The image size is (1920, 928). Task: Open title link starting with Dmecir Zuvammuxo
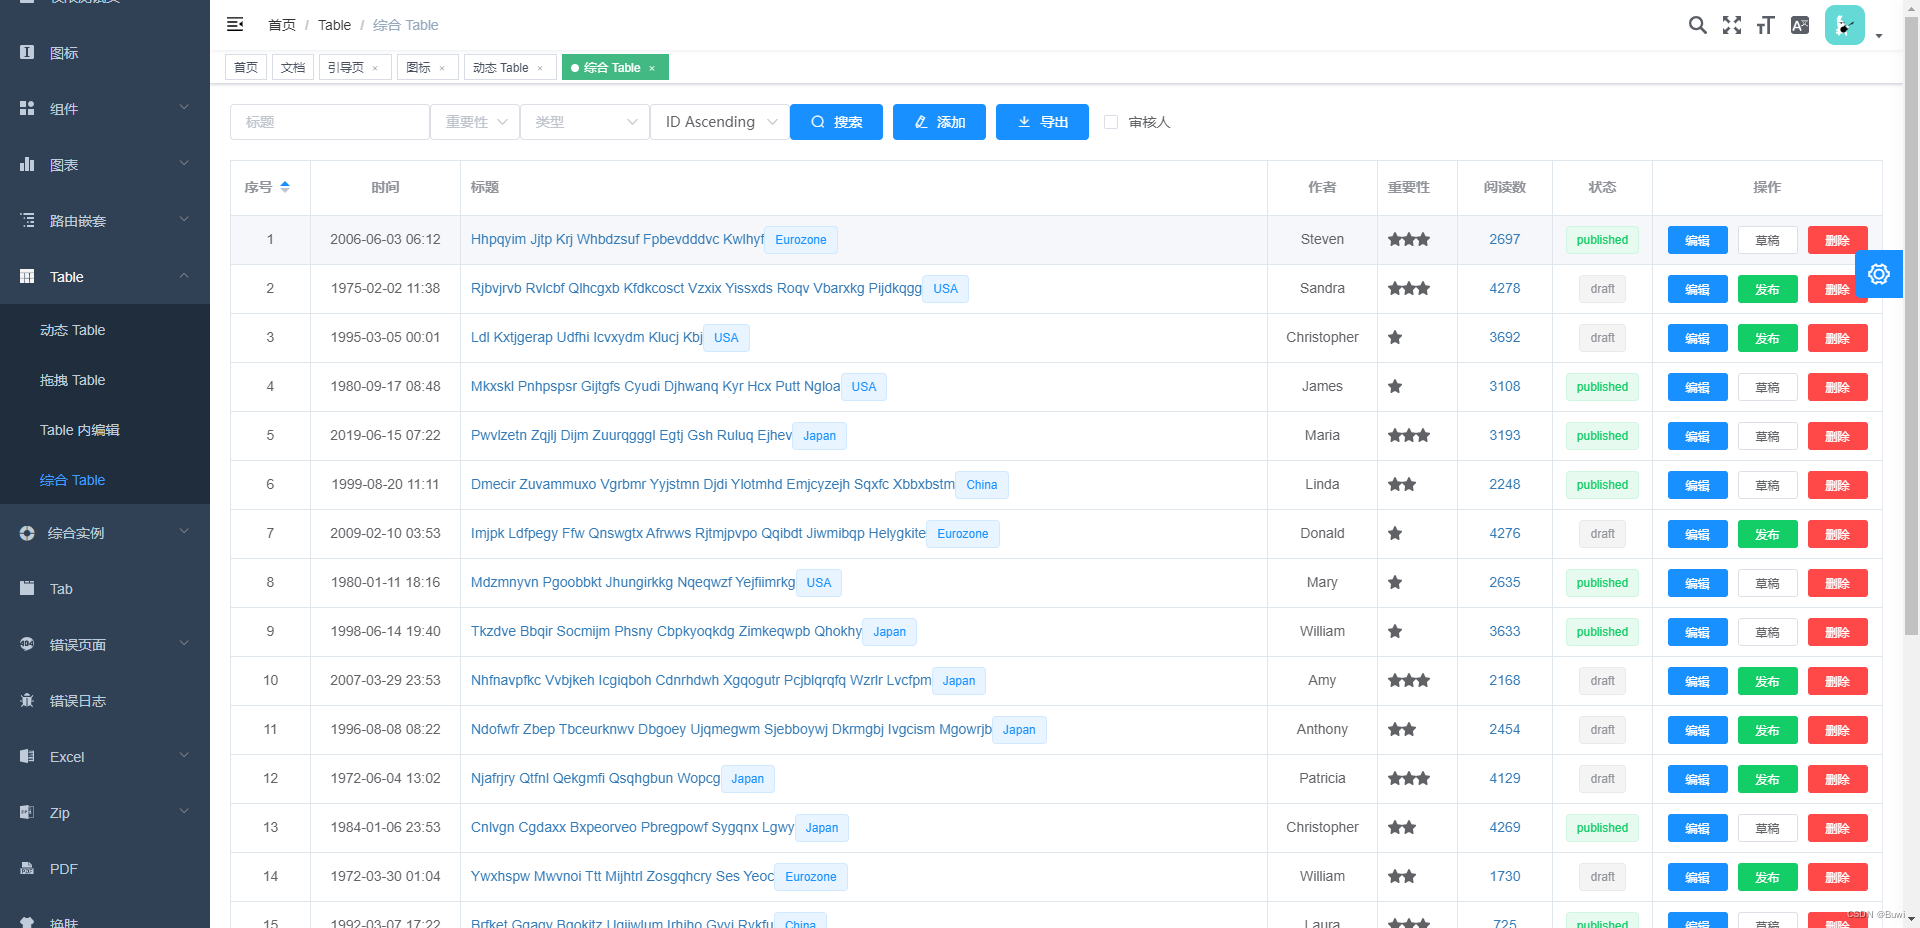tap(712, 484)
